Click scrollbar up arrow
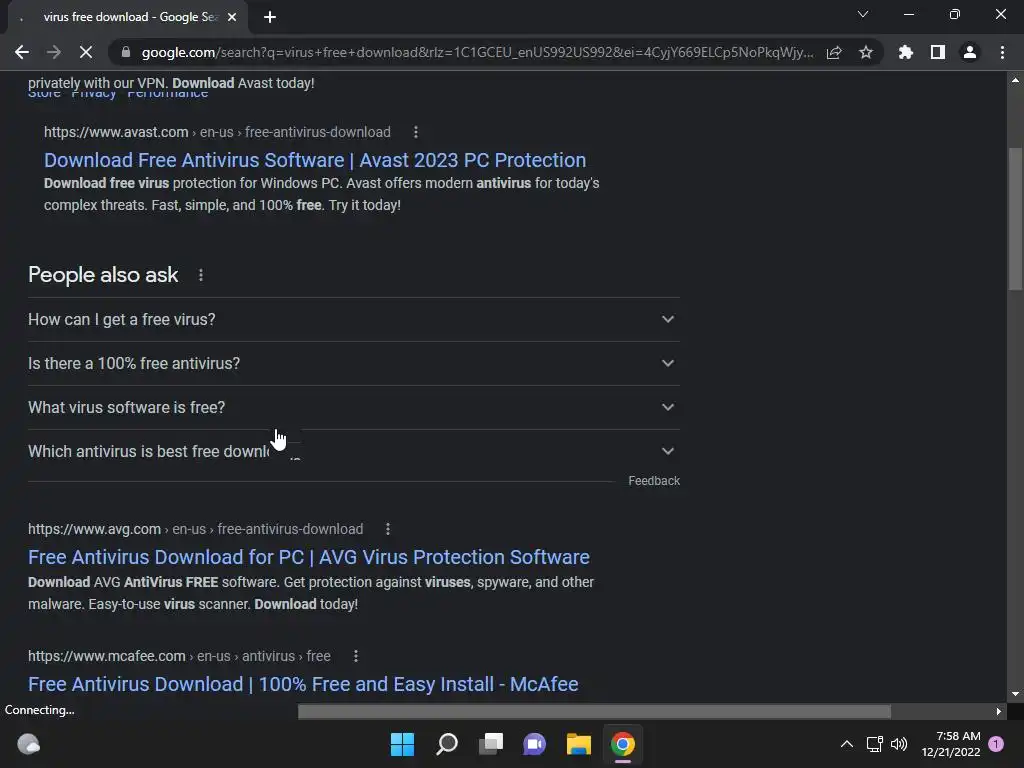 (x=1015, y=80)
